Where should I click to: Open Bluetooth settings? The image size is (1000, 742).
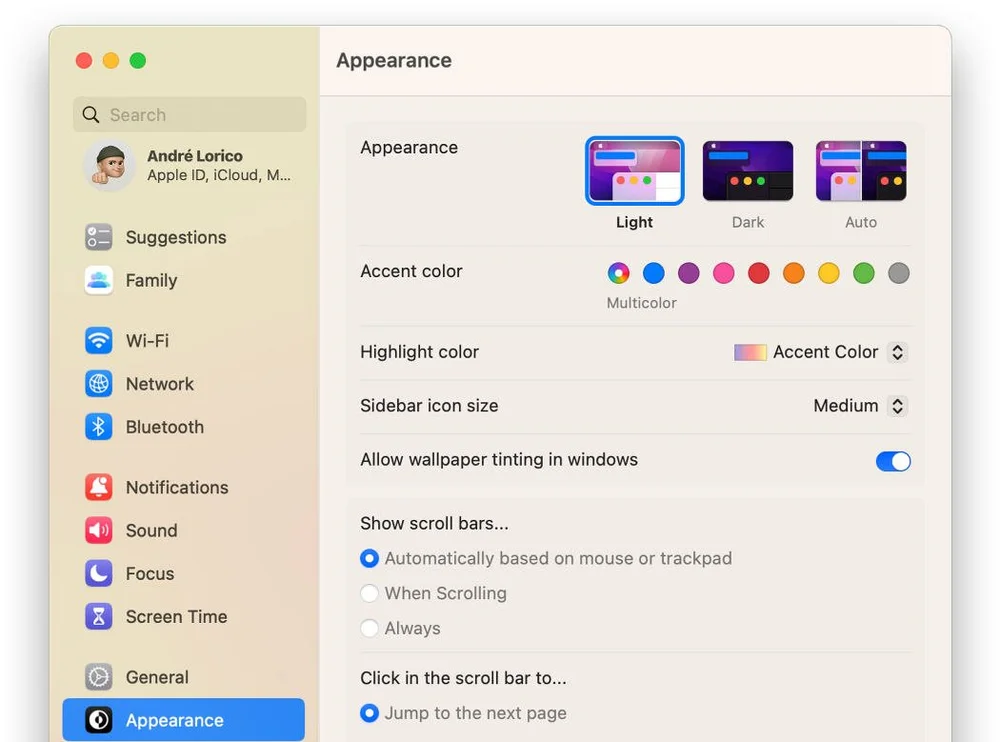pyautogui.click(x=163, y=427)
